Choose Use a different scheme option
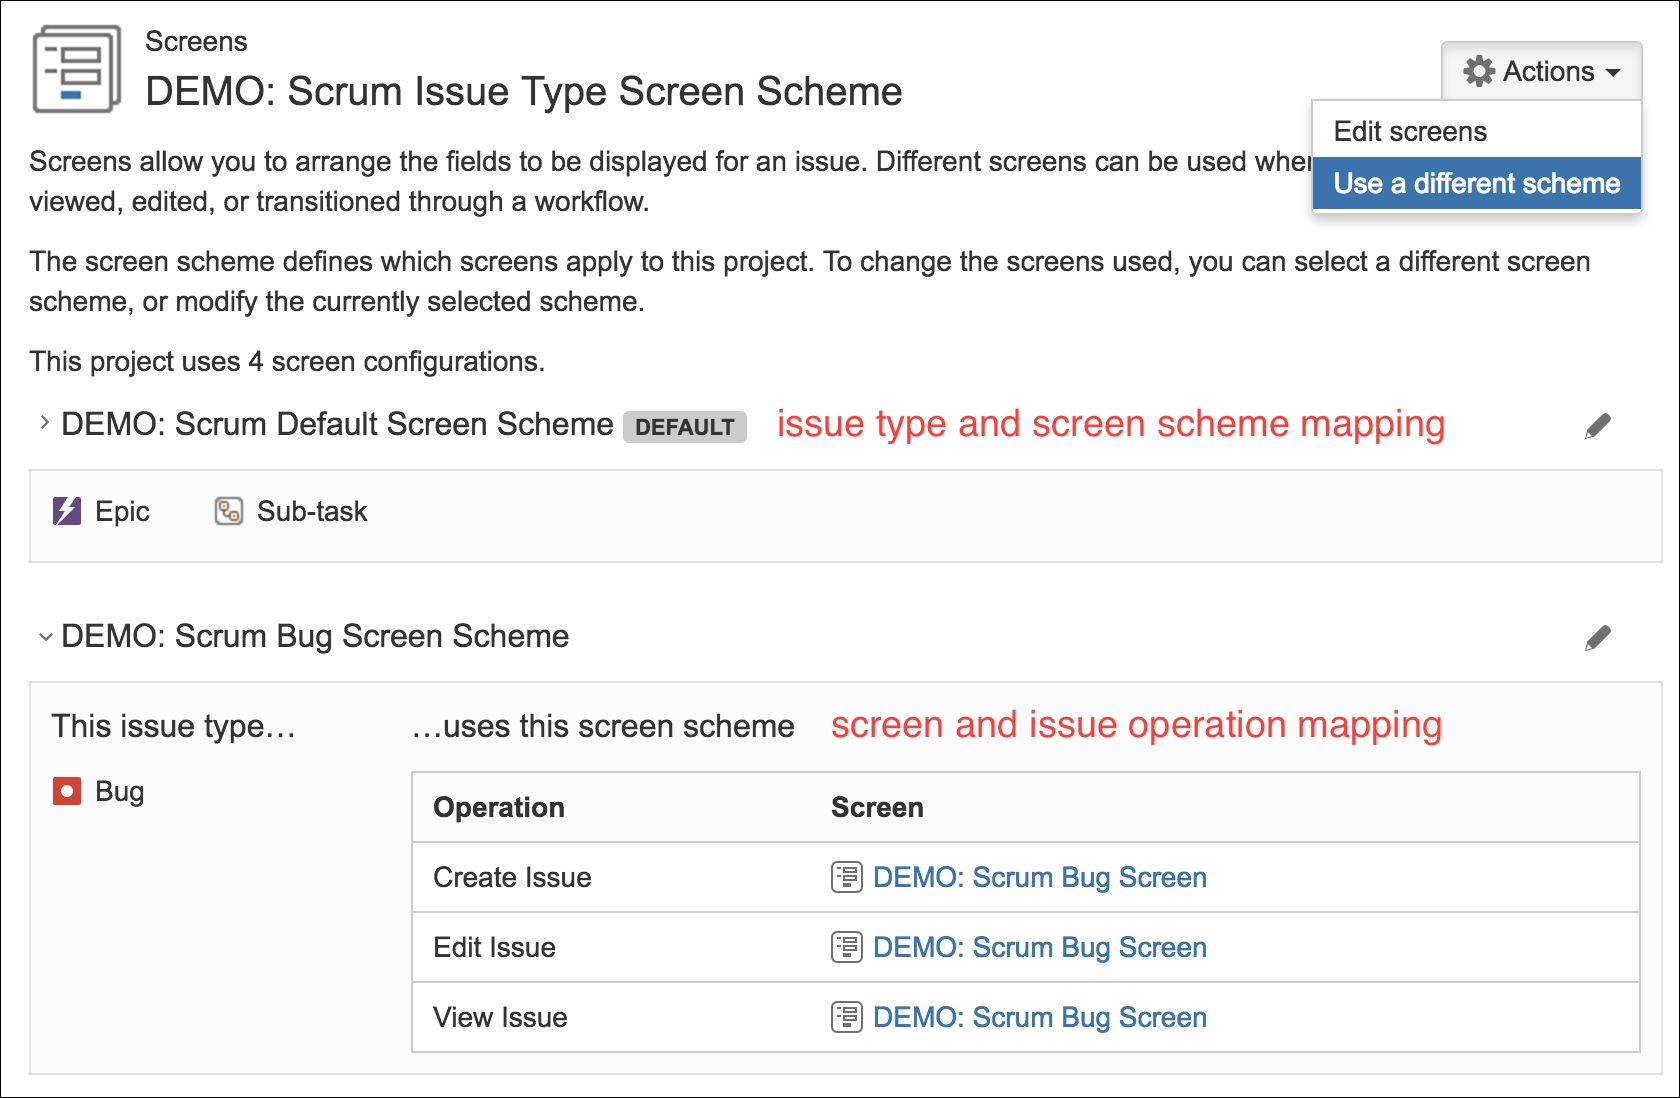 tap(1476, 184)
